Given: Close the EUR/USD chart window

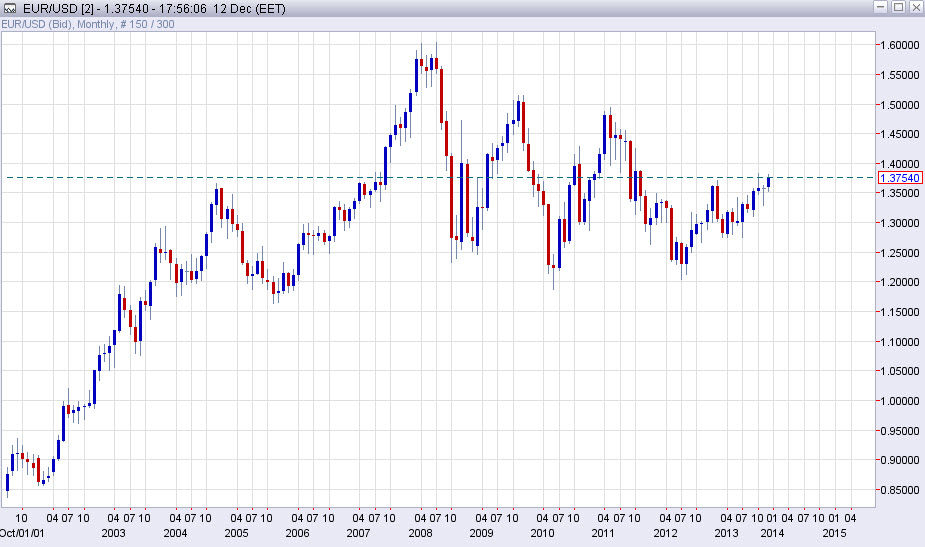Looking at the screenshot, I should (x=912, y=8).
